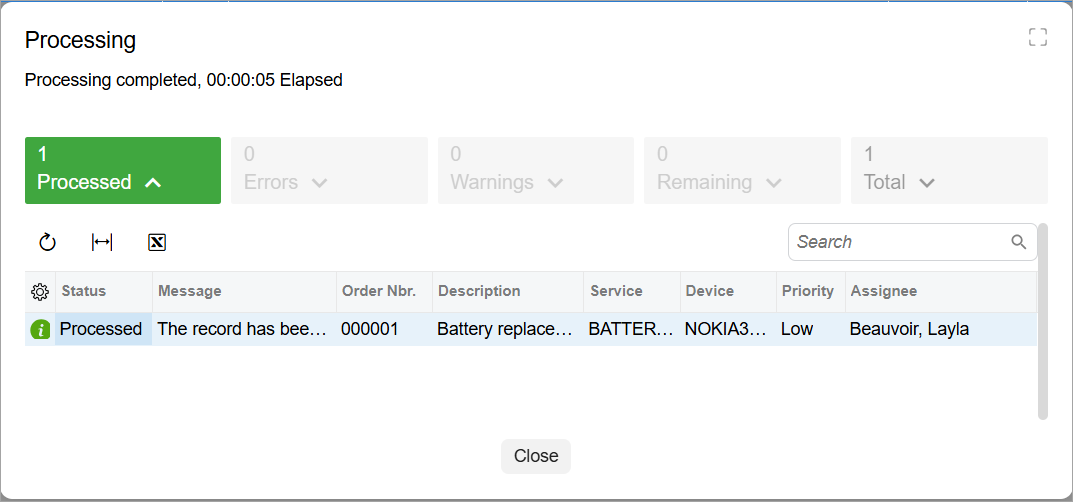Expand the Remaining section
1073x502 pixels.
(x=742, y=170)
